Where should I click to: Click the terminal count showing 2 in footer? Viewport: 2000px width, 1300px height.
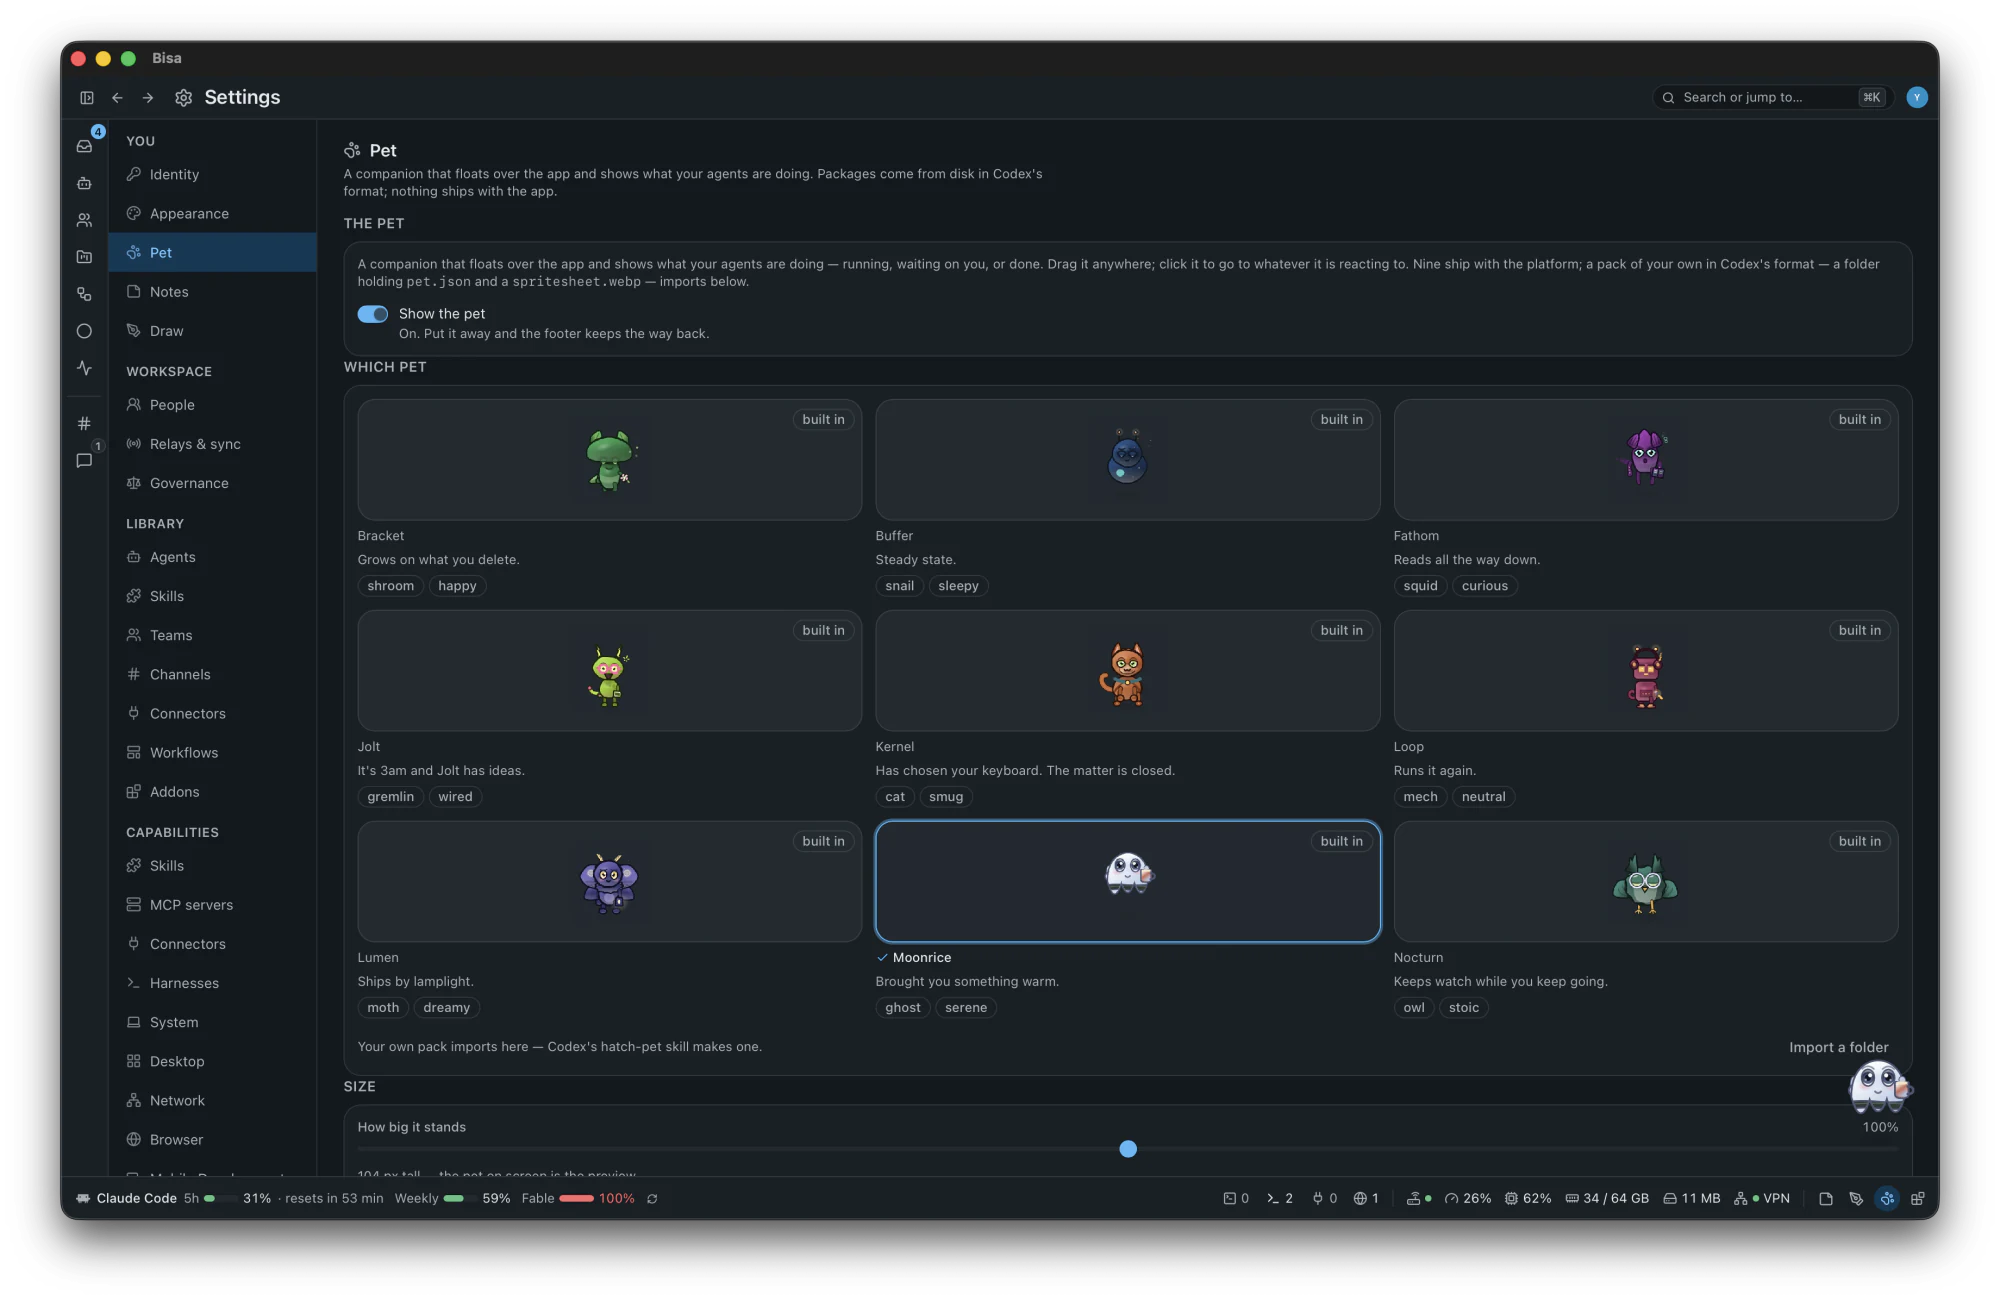coord(1280,1198)
